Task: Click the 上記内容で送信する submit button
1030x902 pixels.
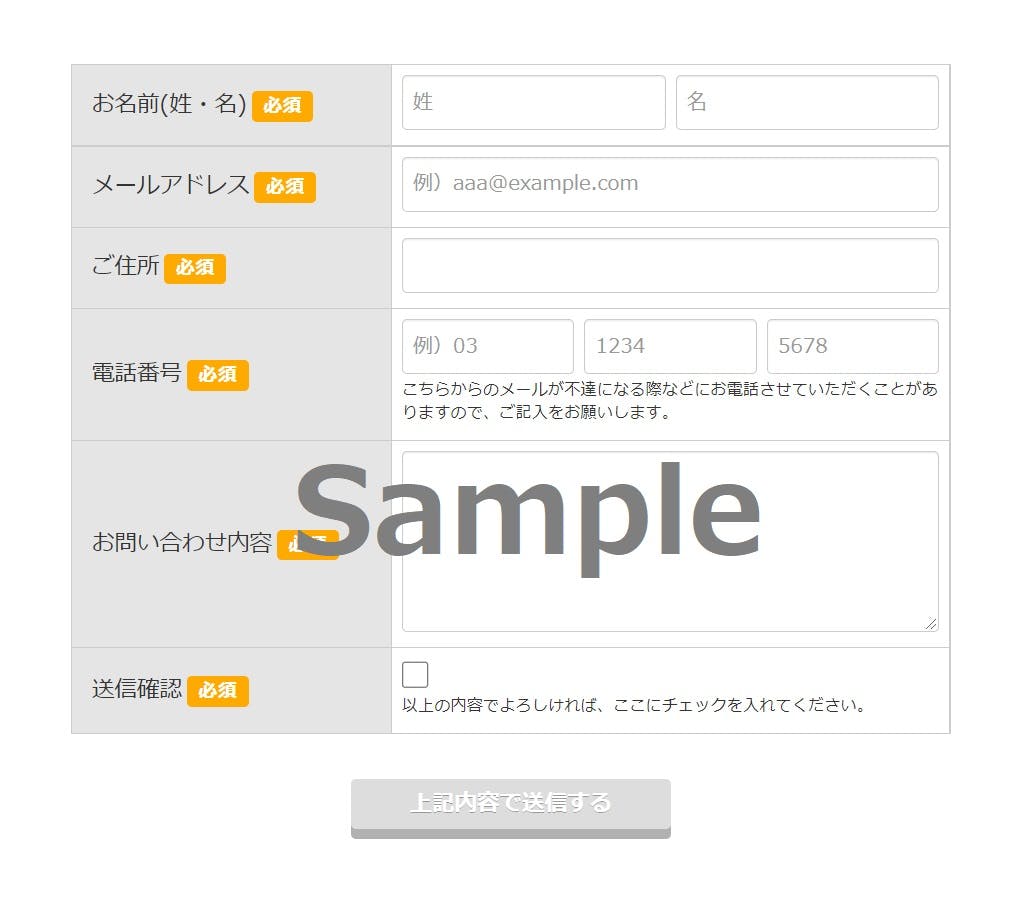Action: [510, 808]
